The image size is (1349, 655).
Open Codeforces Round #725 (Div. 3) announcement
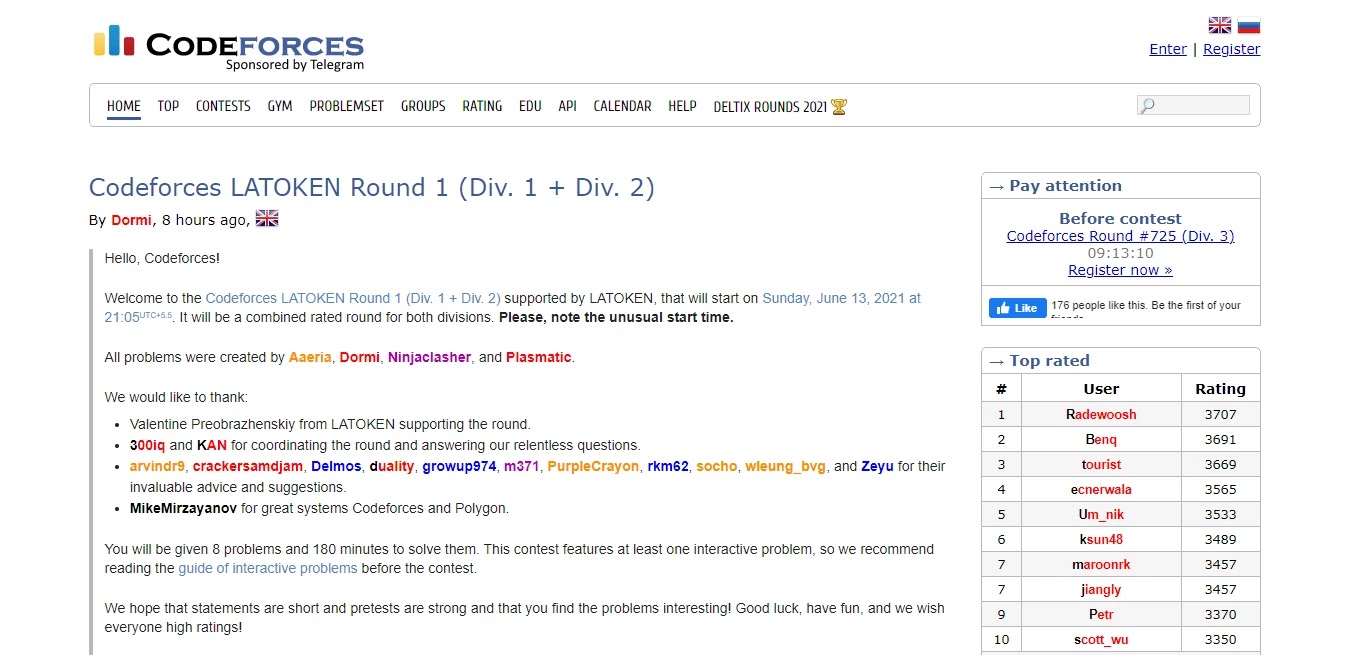(1119, 235)
